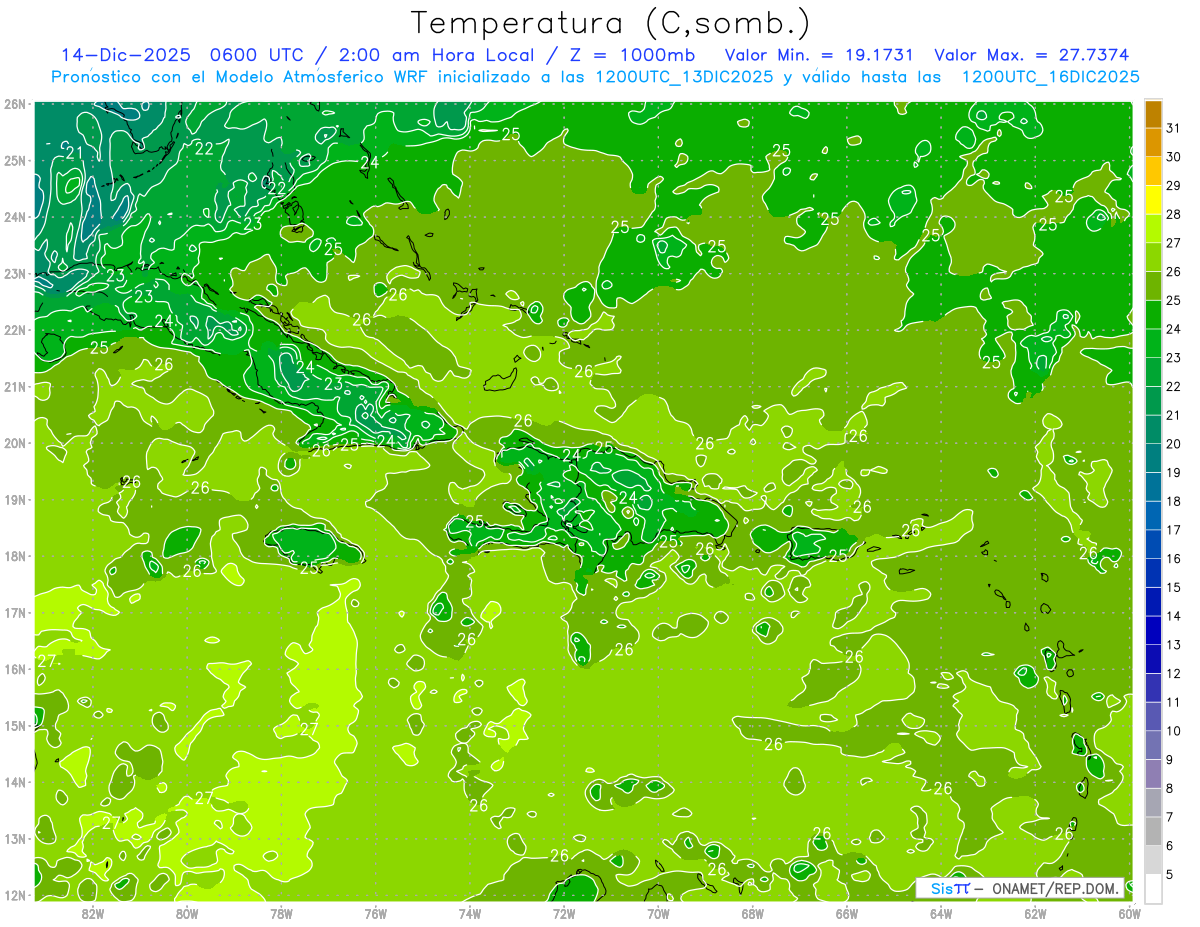Click the "31" color scale label
The image size is (1200, 927).
(x=1174, y=128)
